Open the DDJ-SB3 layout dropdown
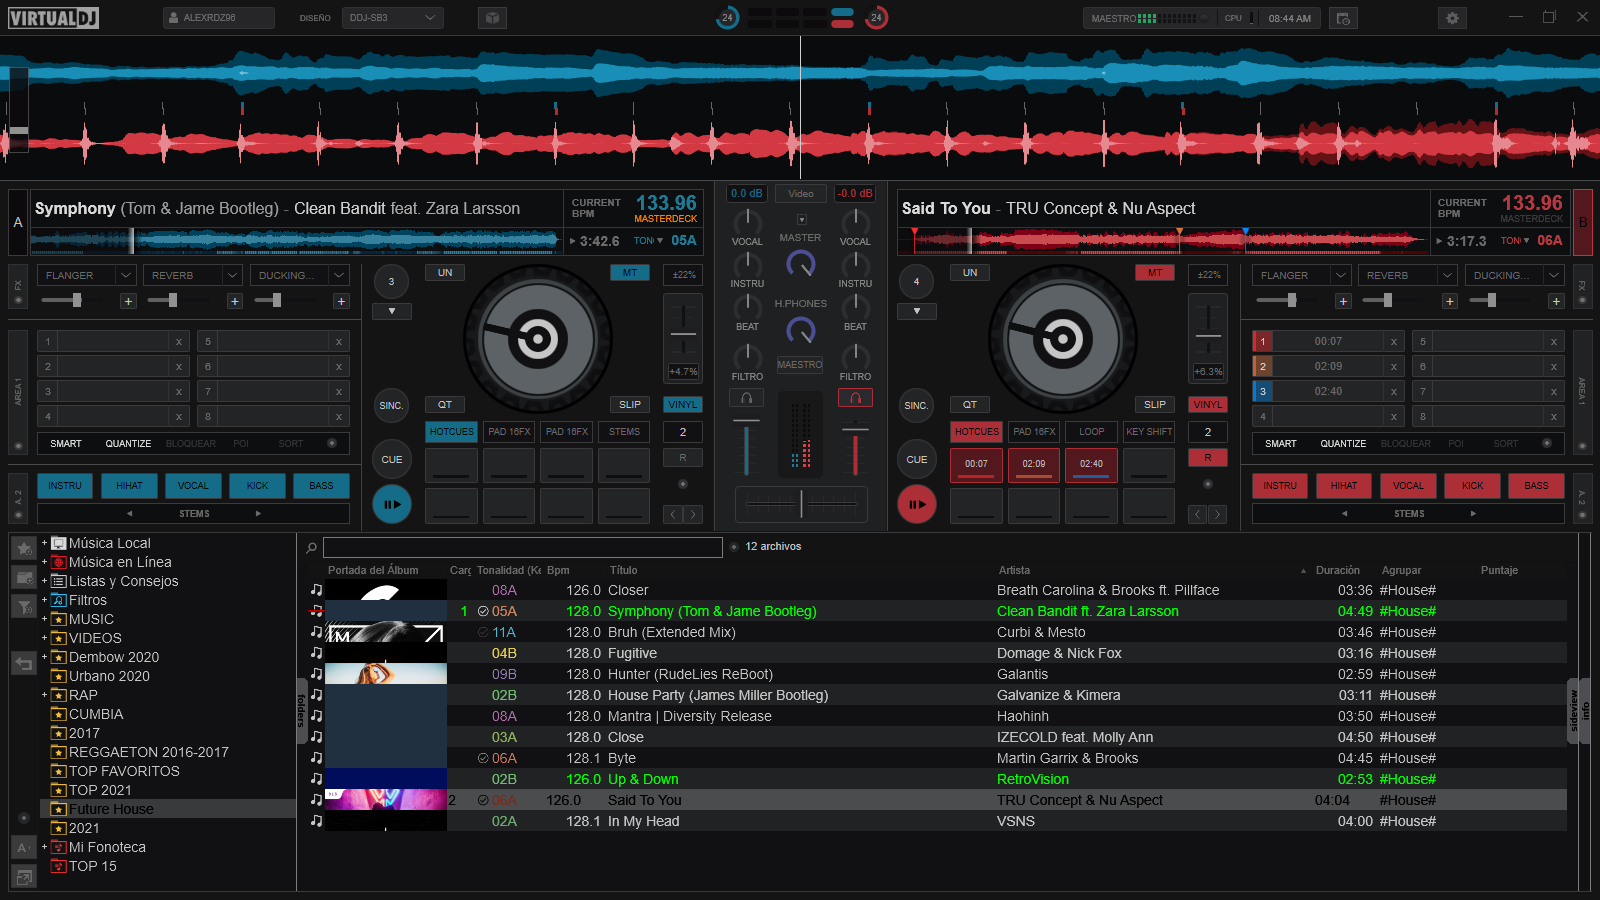Screen dimensions: 1600x900 click(x=392, y=18)
